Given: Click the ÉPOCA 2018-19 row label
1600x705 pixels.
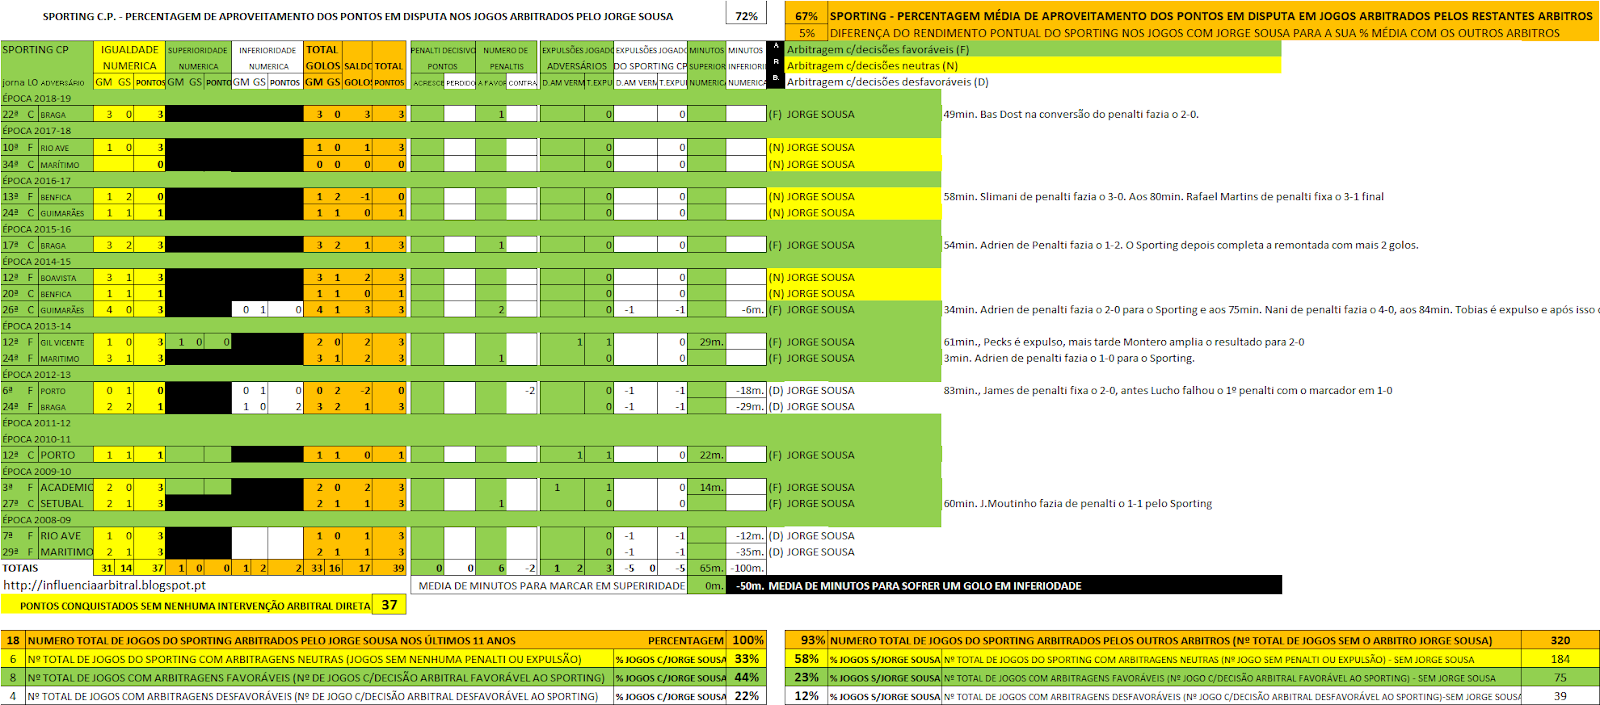Looking at the screenshot, I should pos(37,98).
